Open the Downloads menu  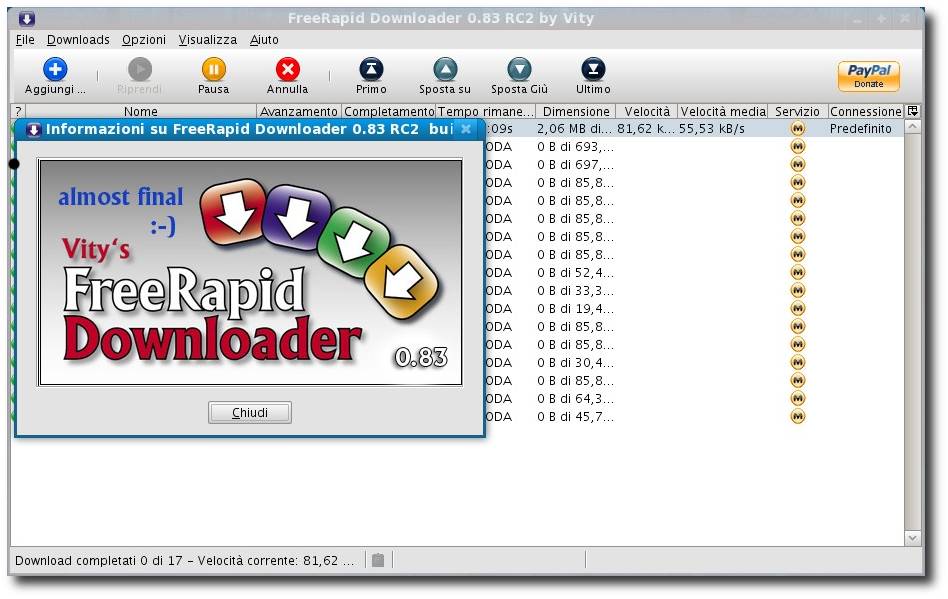coord(78,39)
